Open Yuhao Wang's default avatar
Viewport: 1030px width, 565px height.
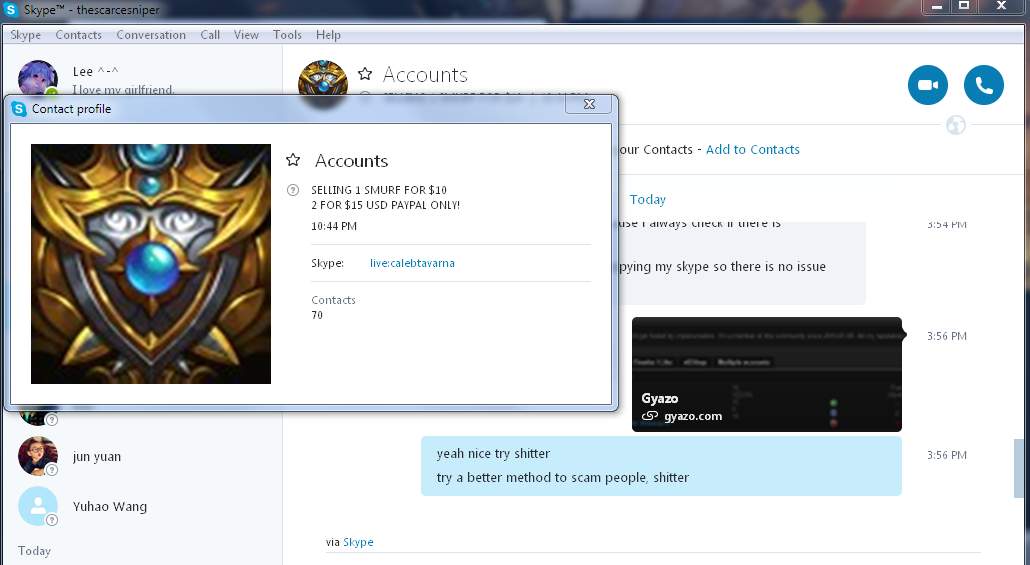(x=37, y=506)
